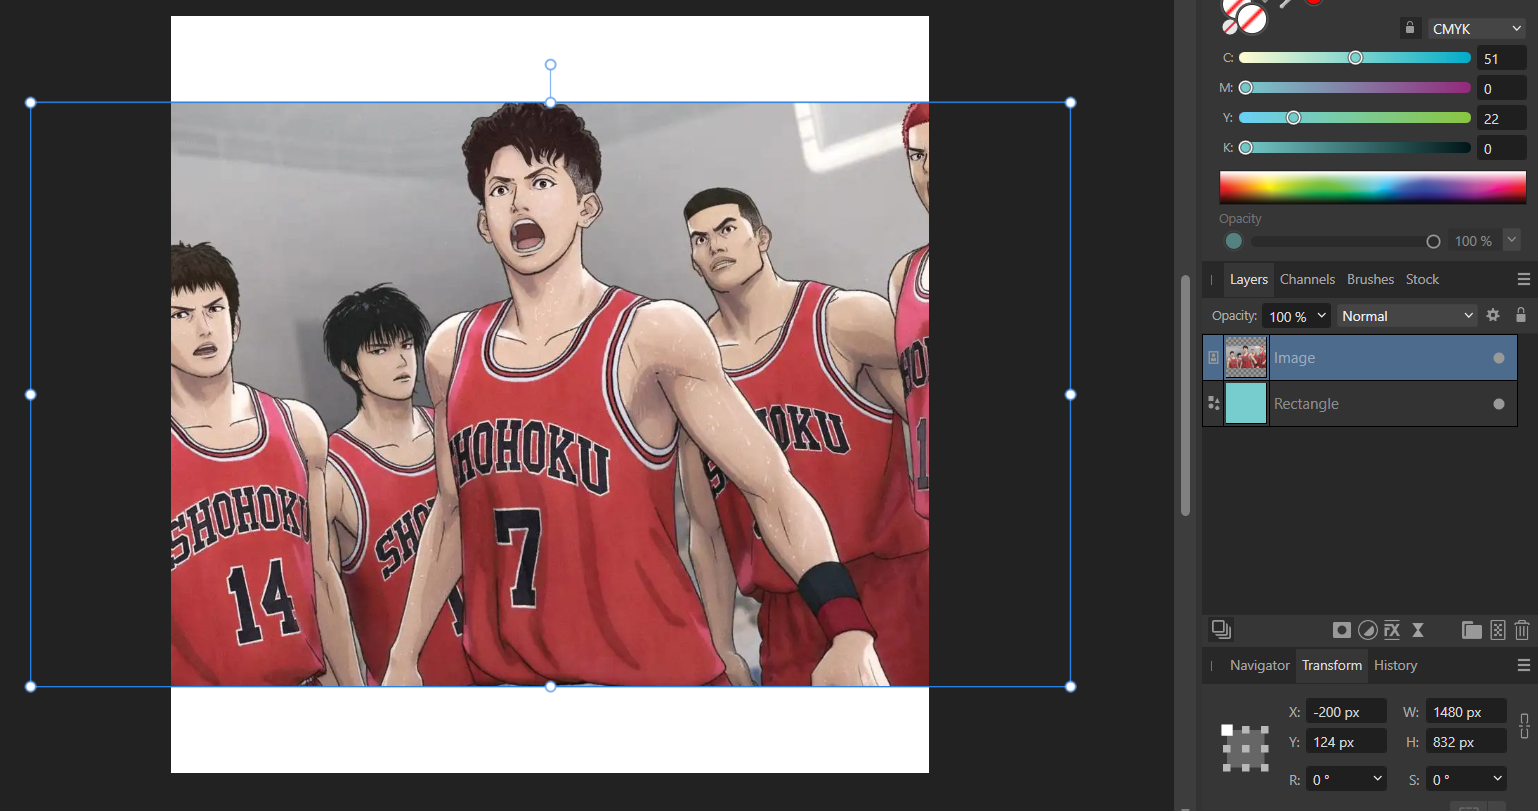Click the Rectangle layer type icon
Image resolution: width=1538 pixels, height=811 pixels.
(x=1213, y=403)
